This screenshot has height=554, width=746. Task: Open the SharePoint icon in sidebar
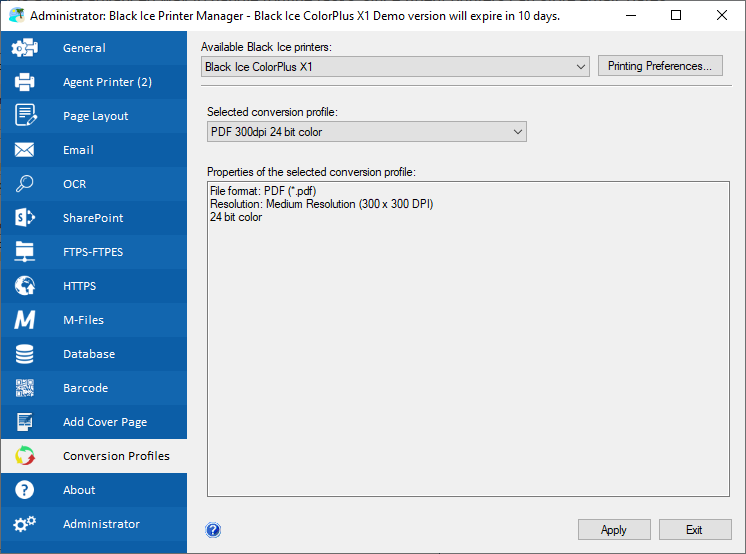point(25,218)
